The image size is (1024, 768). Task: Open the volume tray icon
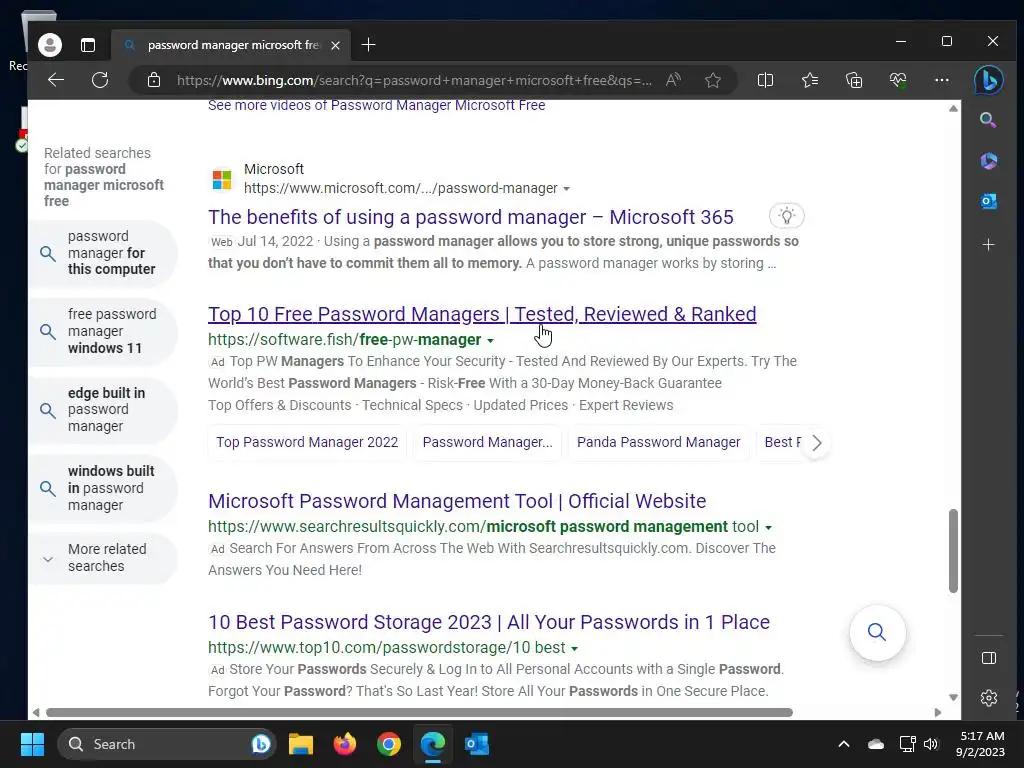pyautogui.click(x=931, y=744)
